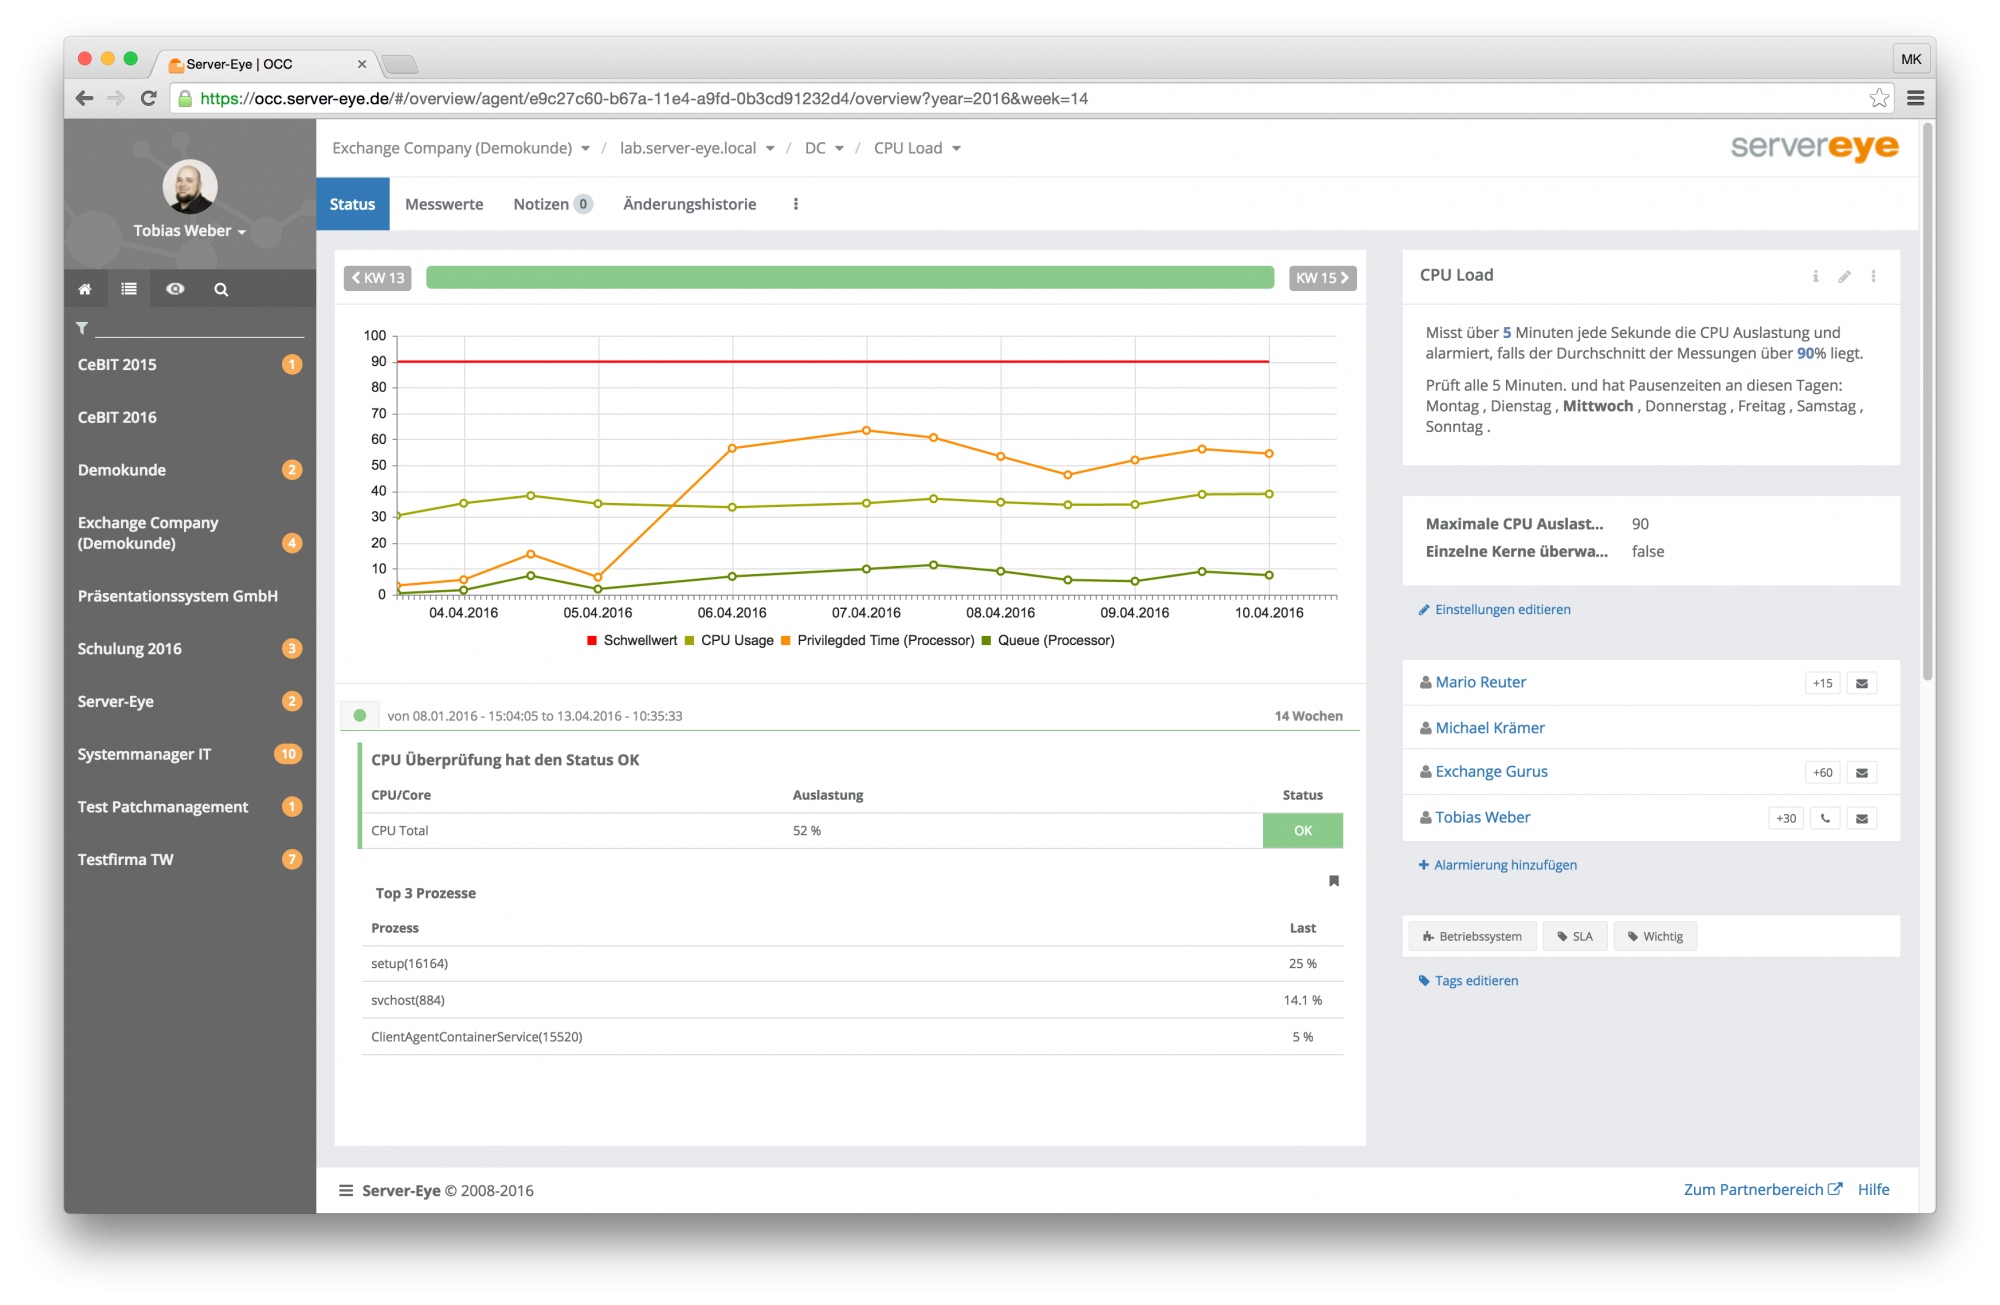
Task: Toggle the Priviledged Time legend swatch
Action: coord(786,640)
